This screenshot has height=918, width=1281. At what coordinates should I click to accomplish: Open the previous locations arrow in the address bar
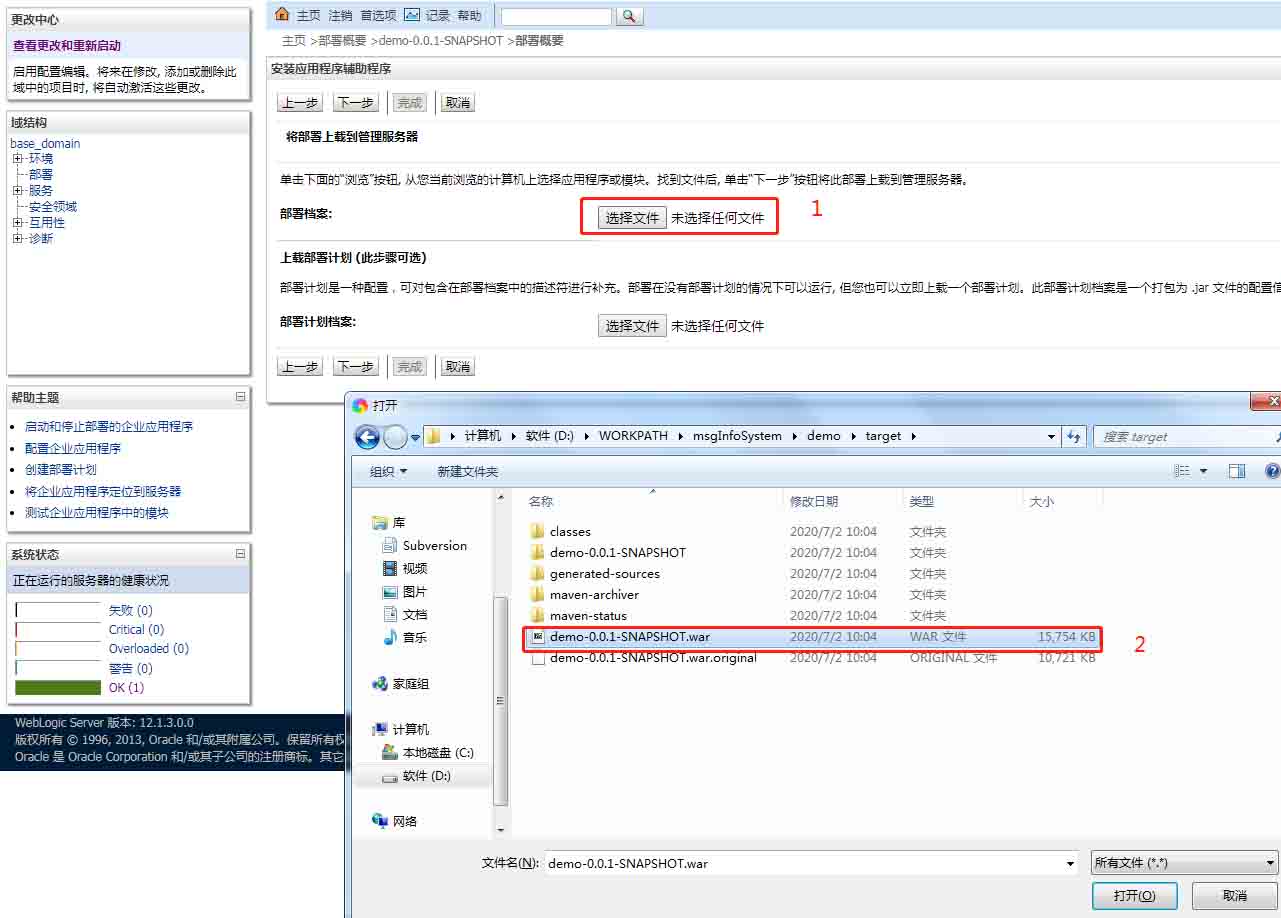pos(1051,437)
